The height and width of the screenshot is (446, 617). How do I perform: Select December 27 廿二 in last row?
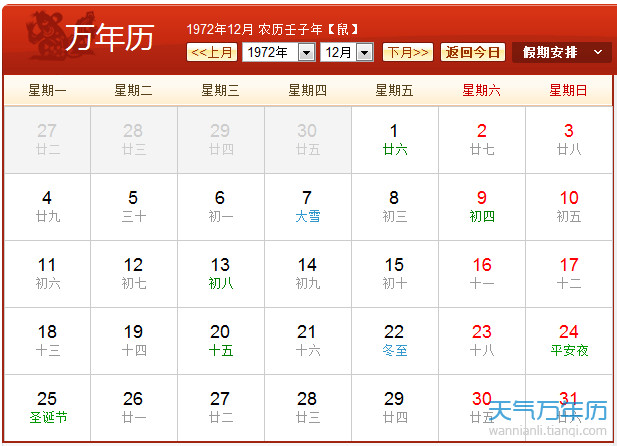tap(221, 408)
